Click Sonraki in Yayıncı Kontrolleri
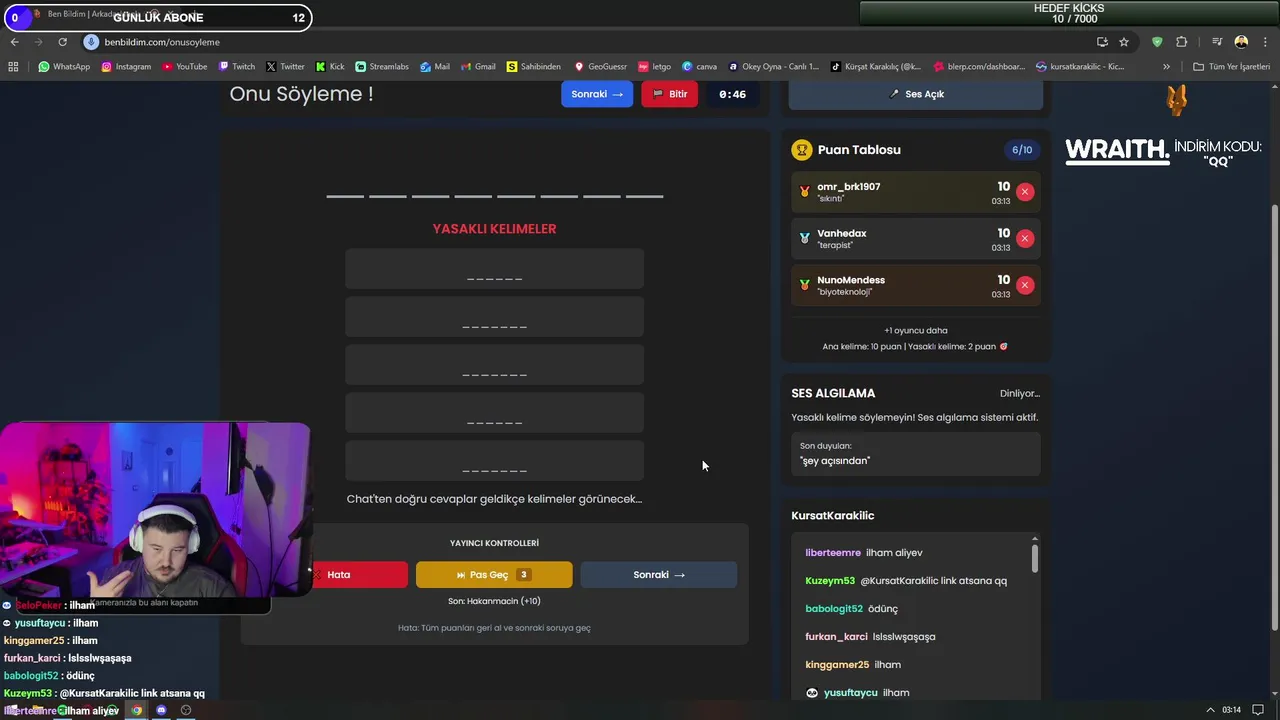This screenshot has height=720, width=1280. [x=659, y=575]
